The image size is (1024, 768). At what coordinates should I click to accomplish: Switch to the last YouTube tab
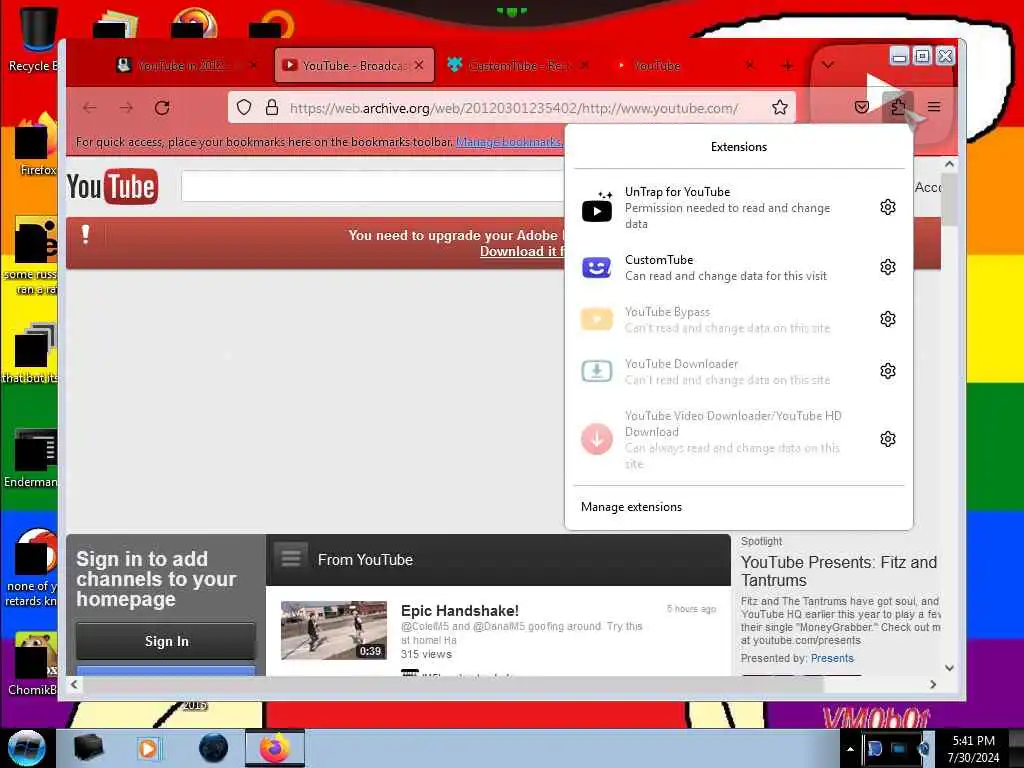pyautogui.click(x=686, y=65)
